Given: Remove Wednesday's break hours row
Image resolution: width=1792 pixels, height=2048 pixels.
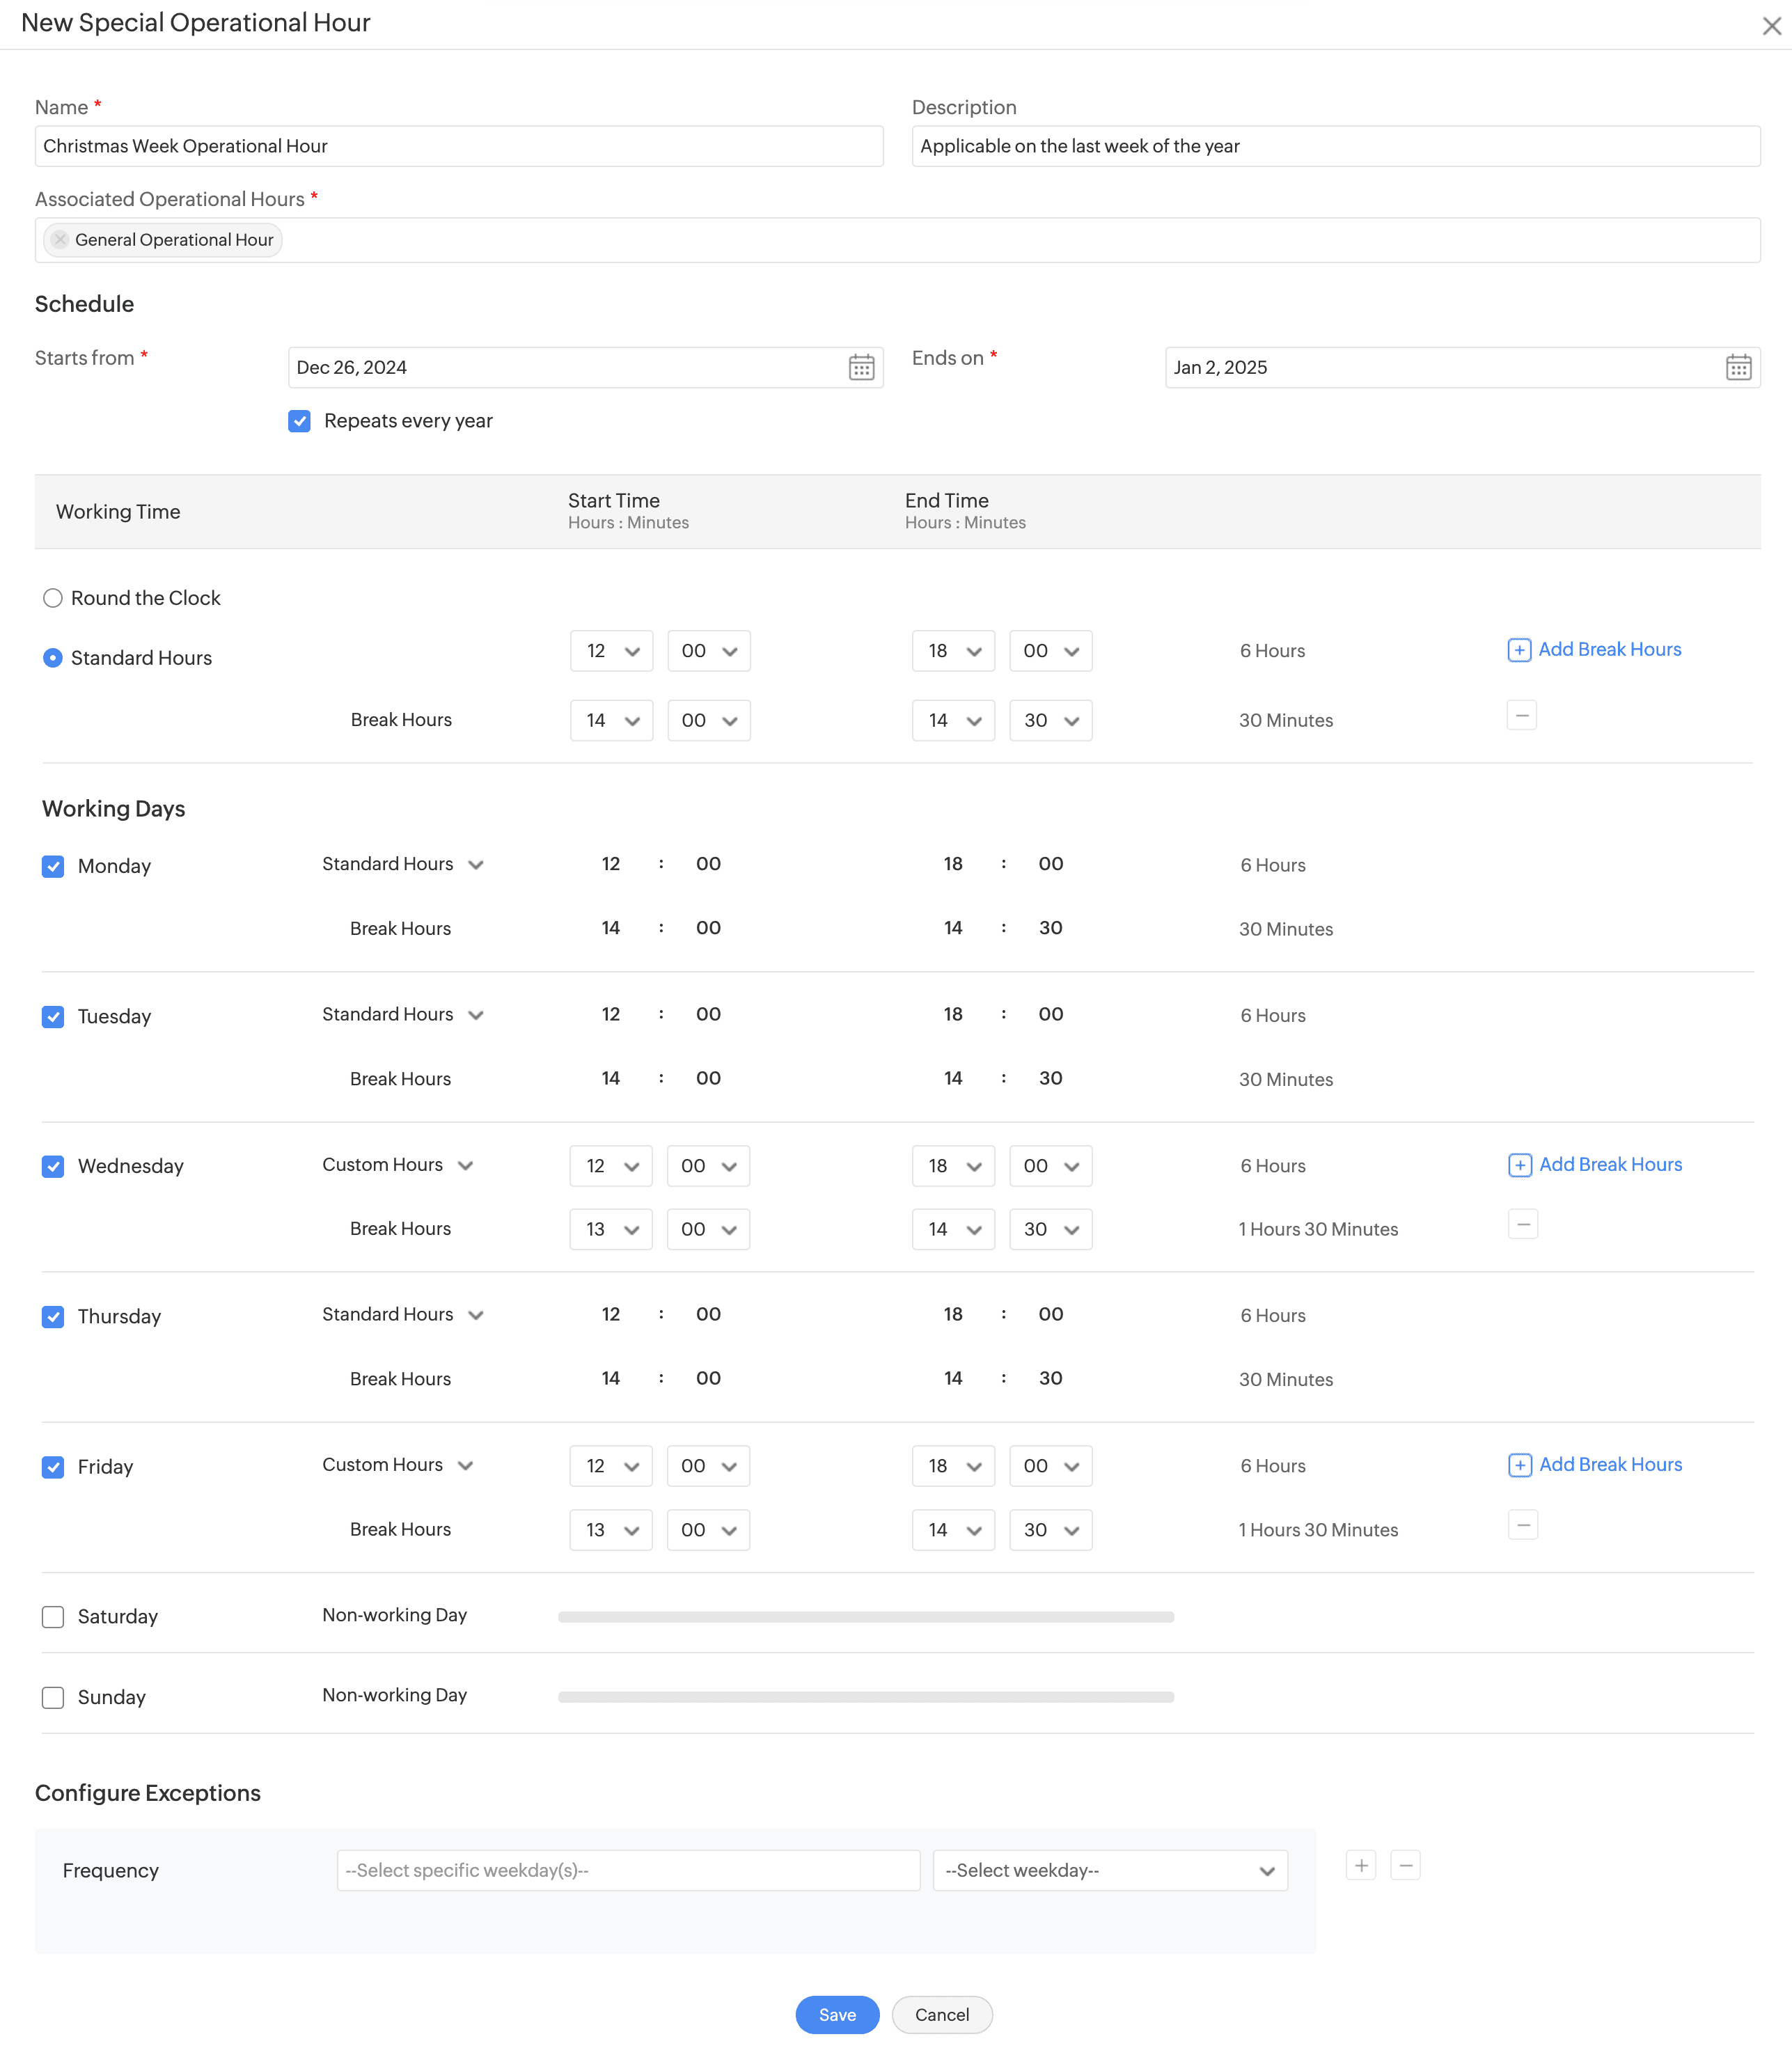Looking at the screenshot, I should [1522, 1224].
